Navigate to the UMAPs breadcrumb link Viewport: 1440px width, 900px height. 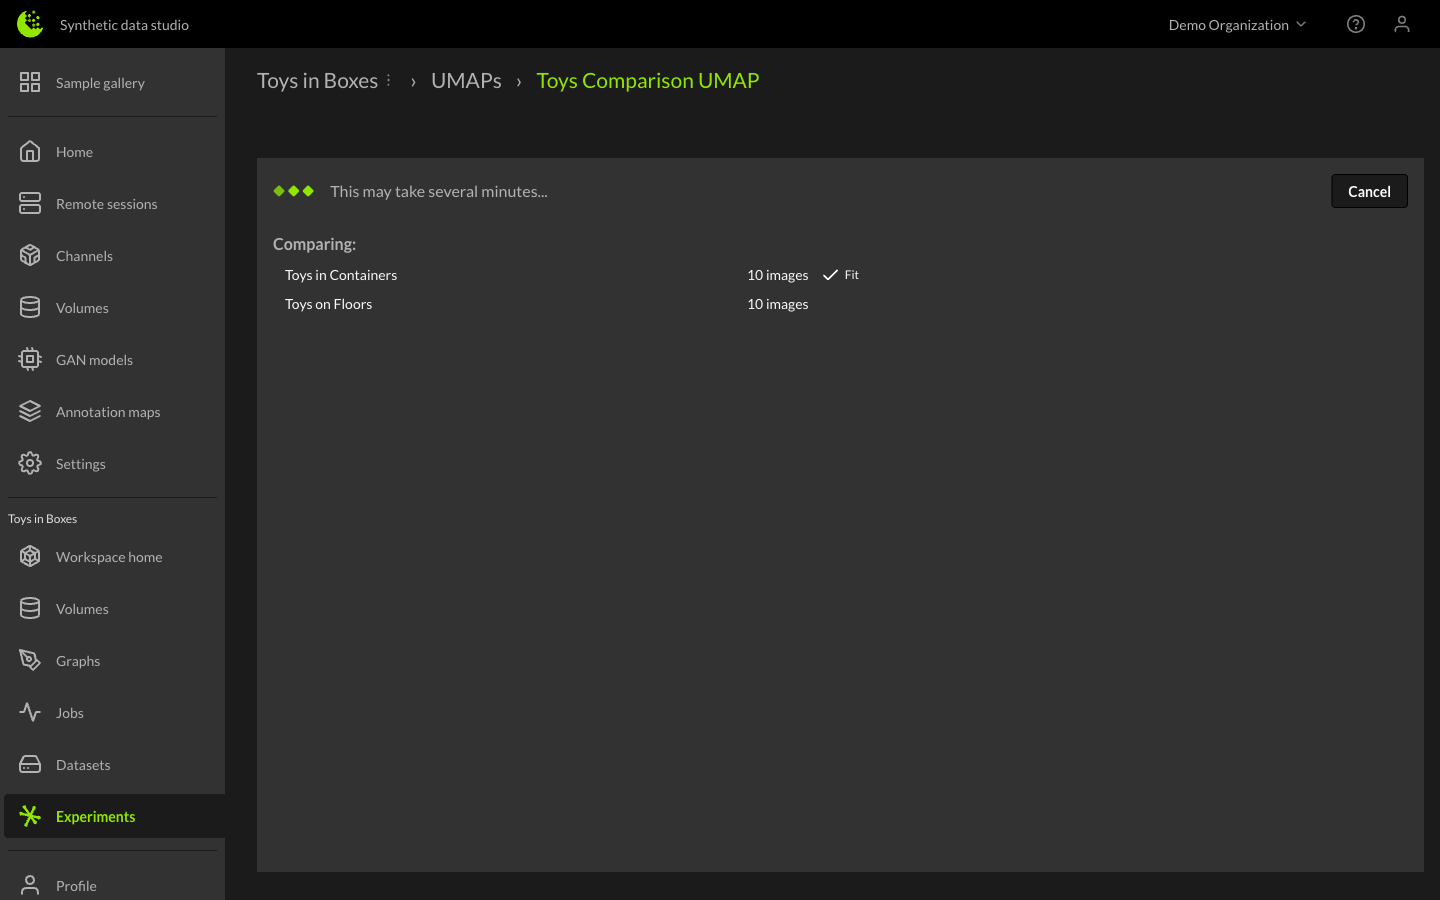click(466, 81)
